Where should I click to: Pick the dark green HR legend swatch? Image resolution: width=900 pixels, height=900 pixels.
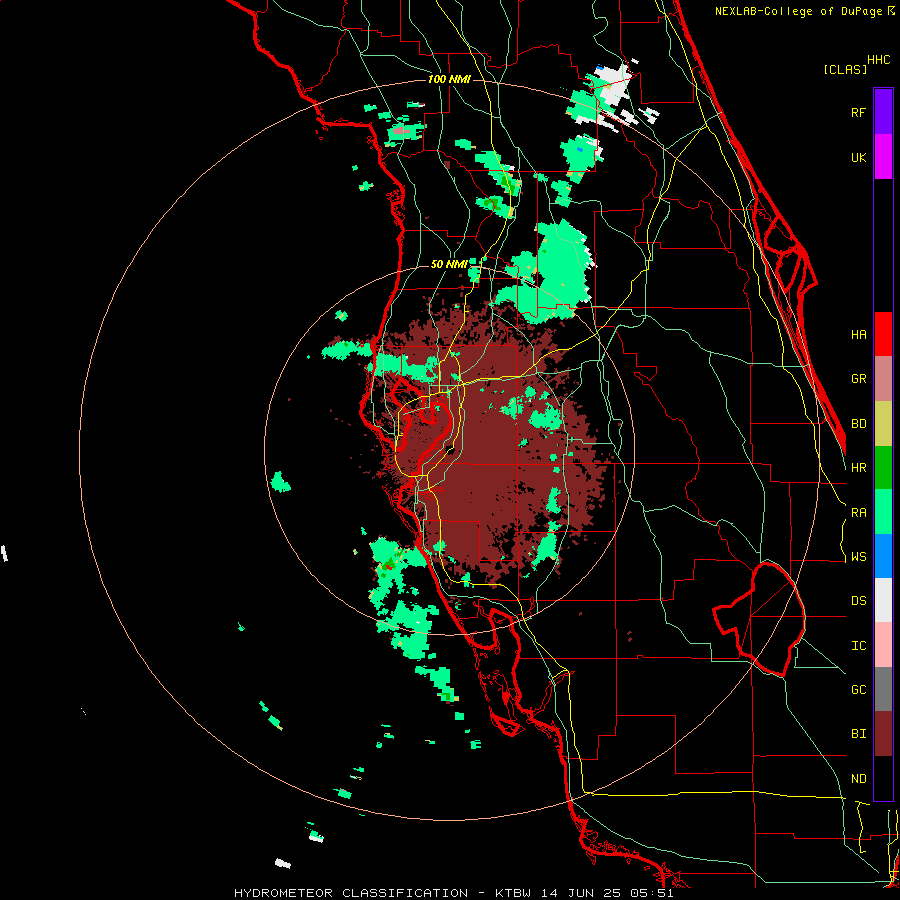(x=883, y=468)
